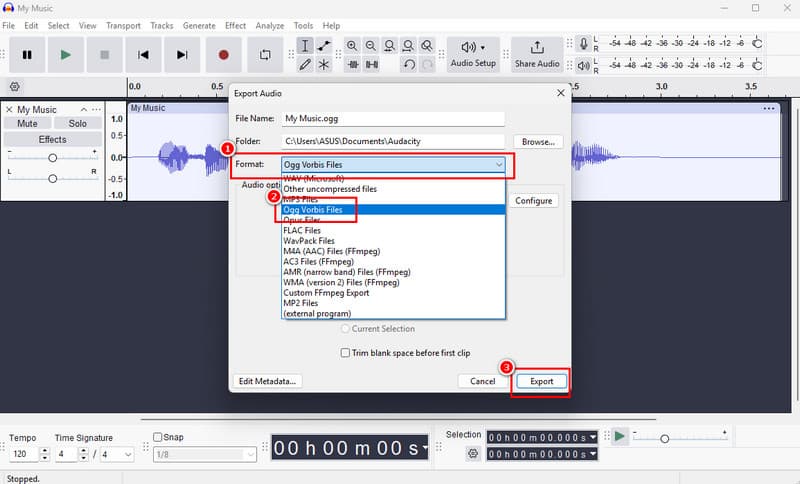Toggle the Loop playback button

pyautogui.click(x=265, y=55)
